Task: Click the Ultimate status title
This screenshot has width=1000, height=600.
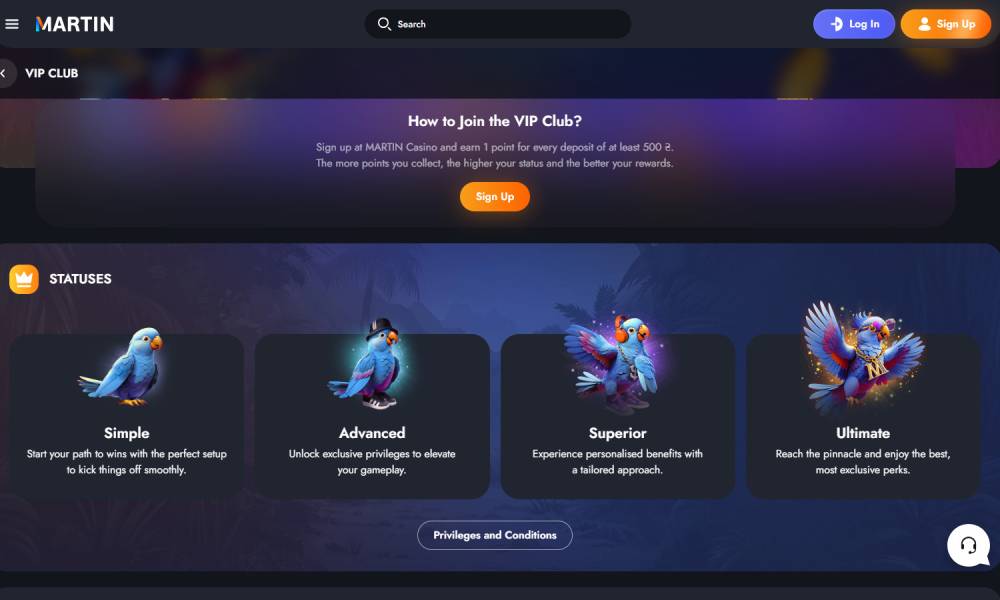Action: click(863, 433)
